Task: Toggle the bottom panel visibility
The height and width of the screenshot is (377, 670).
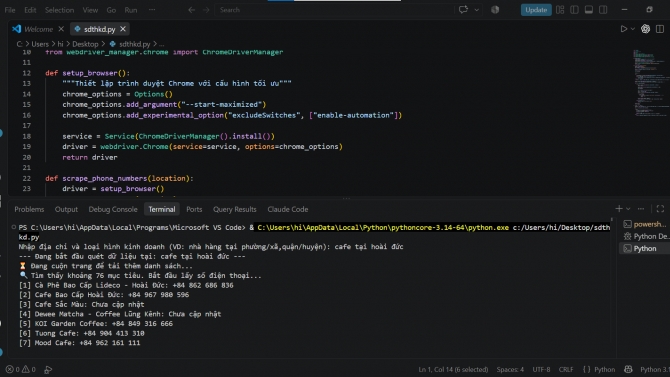Action: tap(589, 10)
